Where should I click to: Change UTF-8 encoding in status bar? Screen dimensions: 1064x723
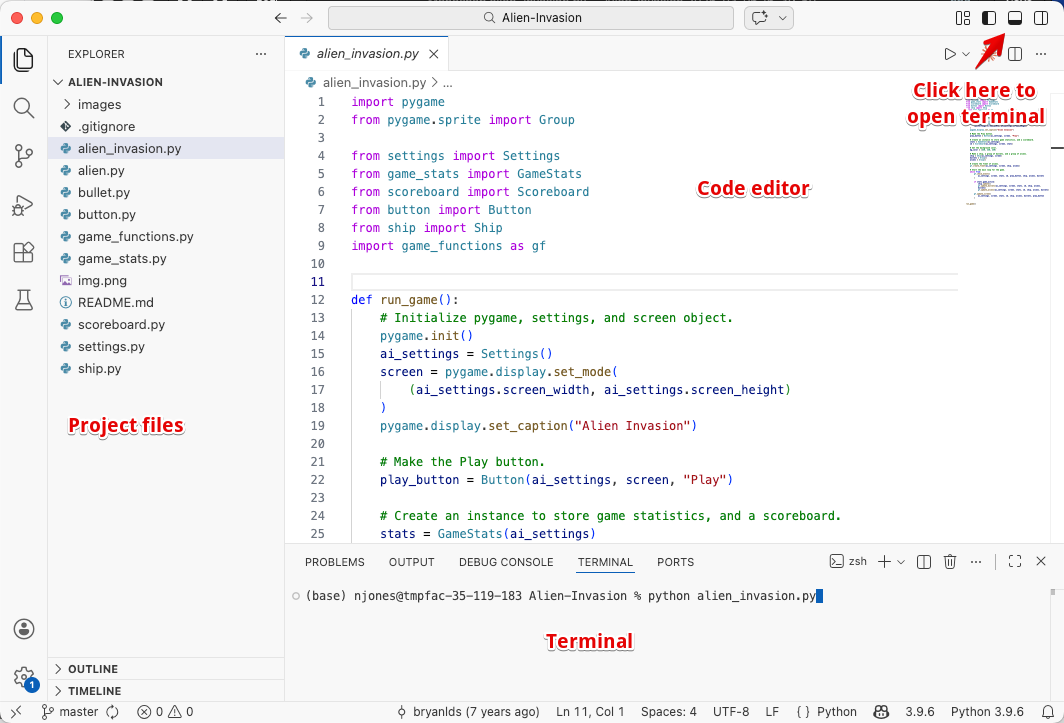click(731, 712)
